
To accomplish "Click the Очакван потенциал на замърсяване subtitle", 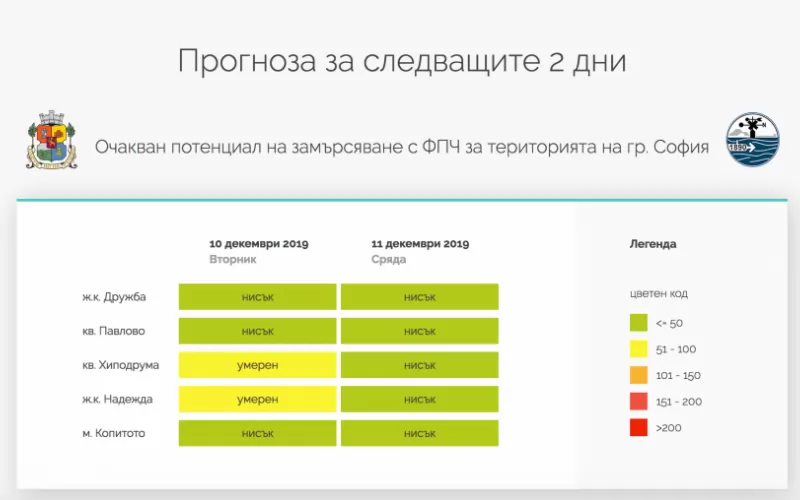I will 402,147.
